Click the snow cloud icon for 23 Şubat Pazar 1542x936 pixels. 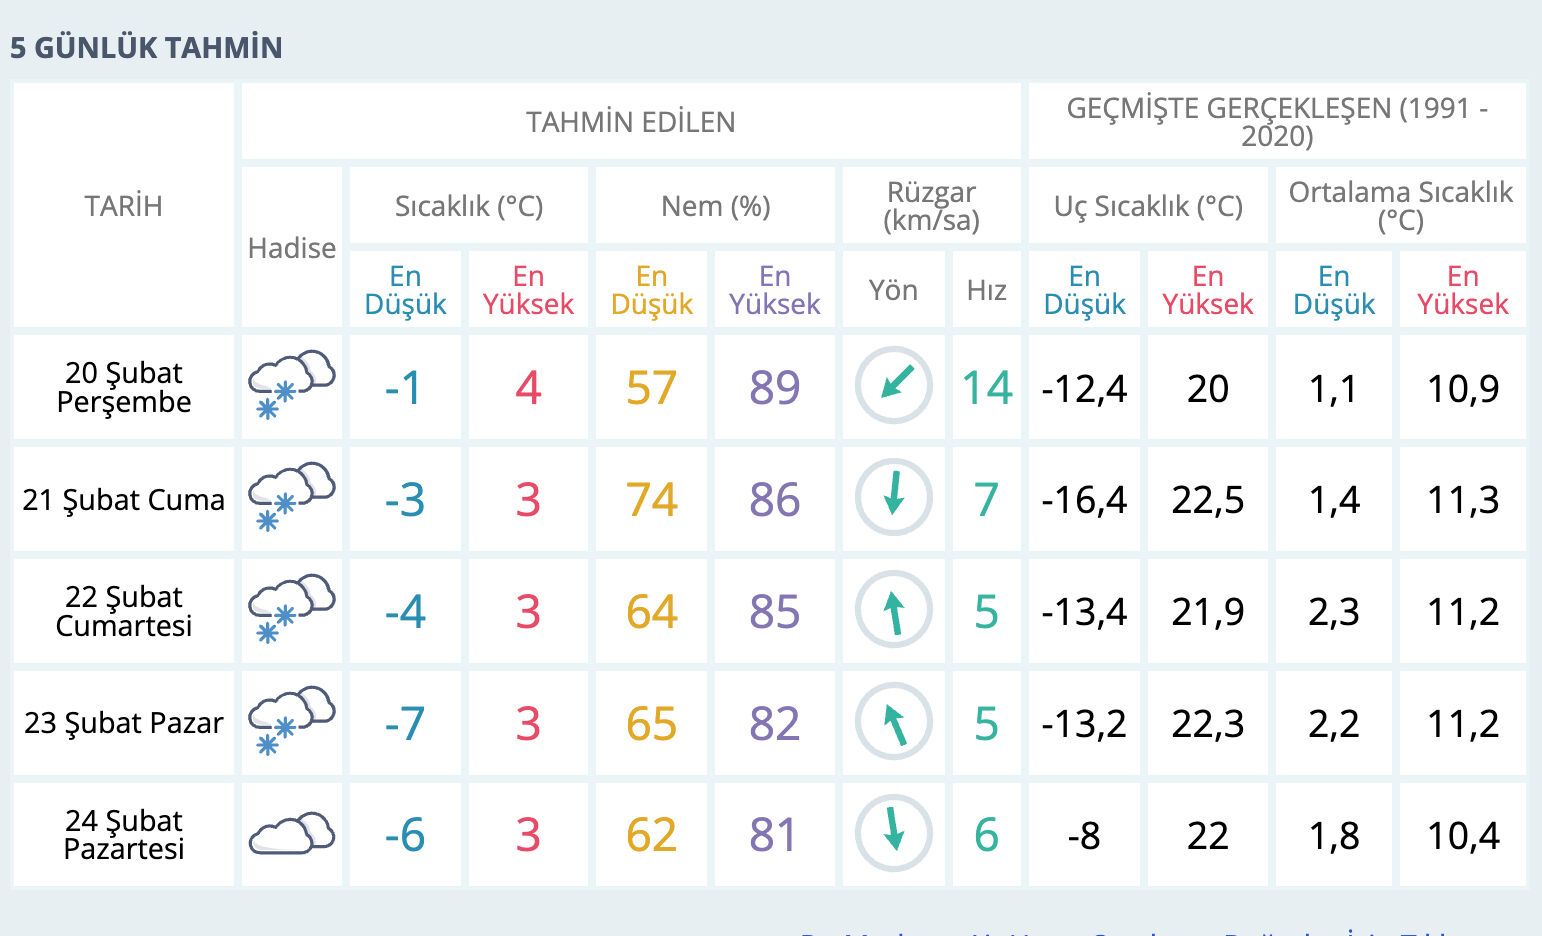tap(291, 721)
